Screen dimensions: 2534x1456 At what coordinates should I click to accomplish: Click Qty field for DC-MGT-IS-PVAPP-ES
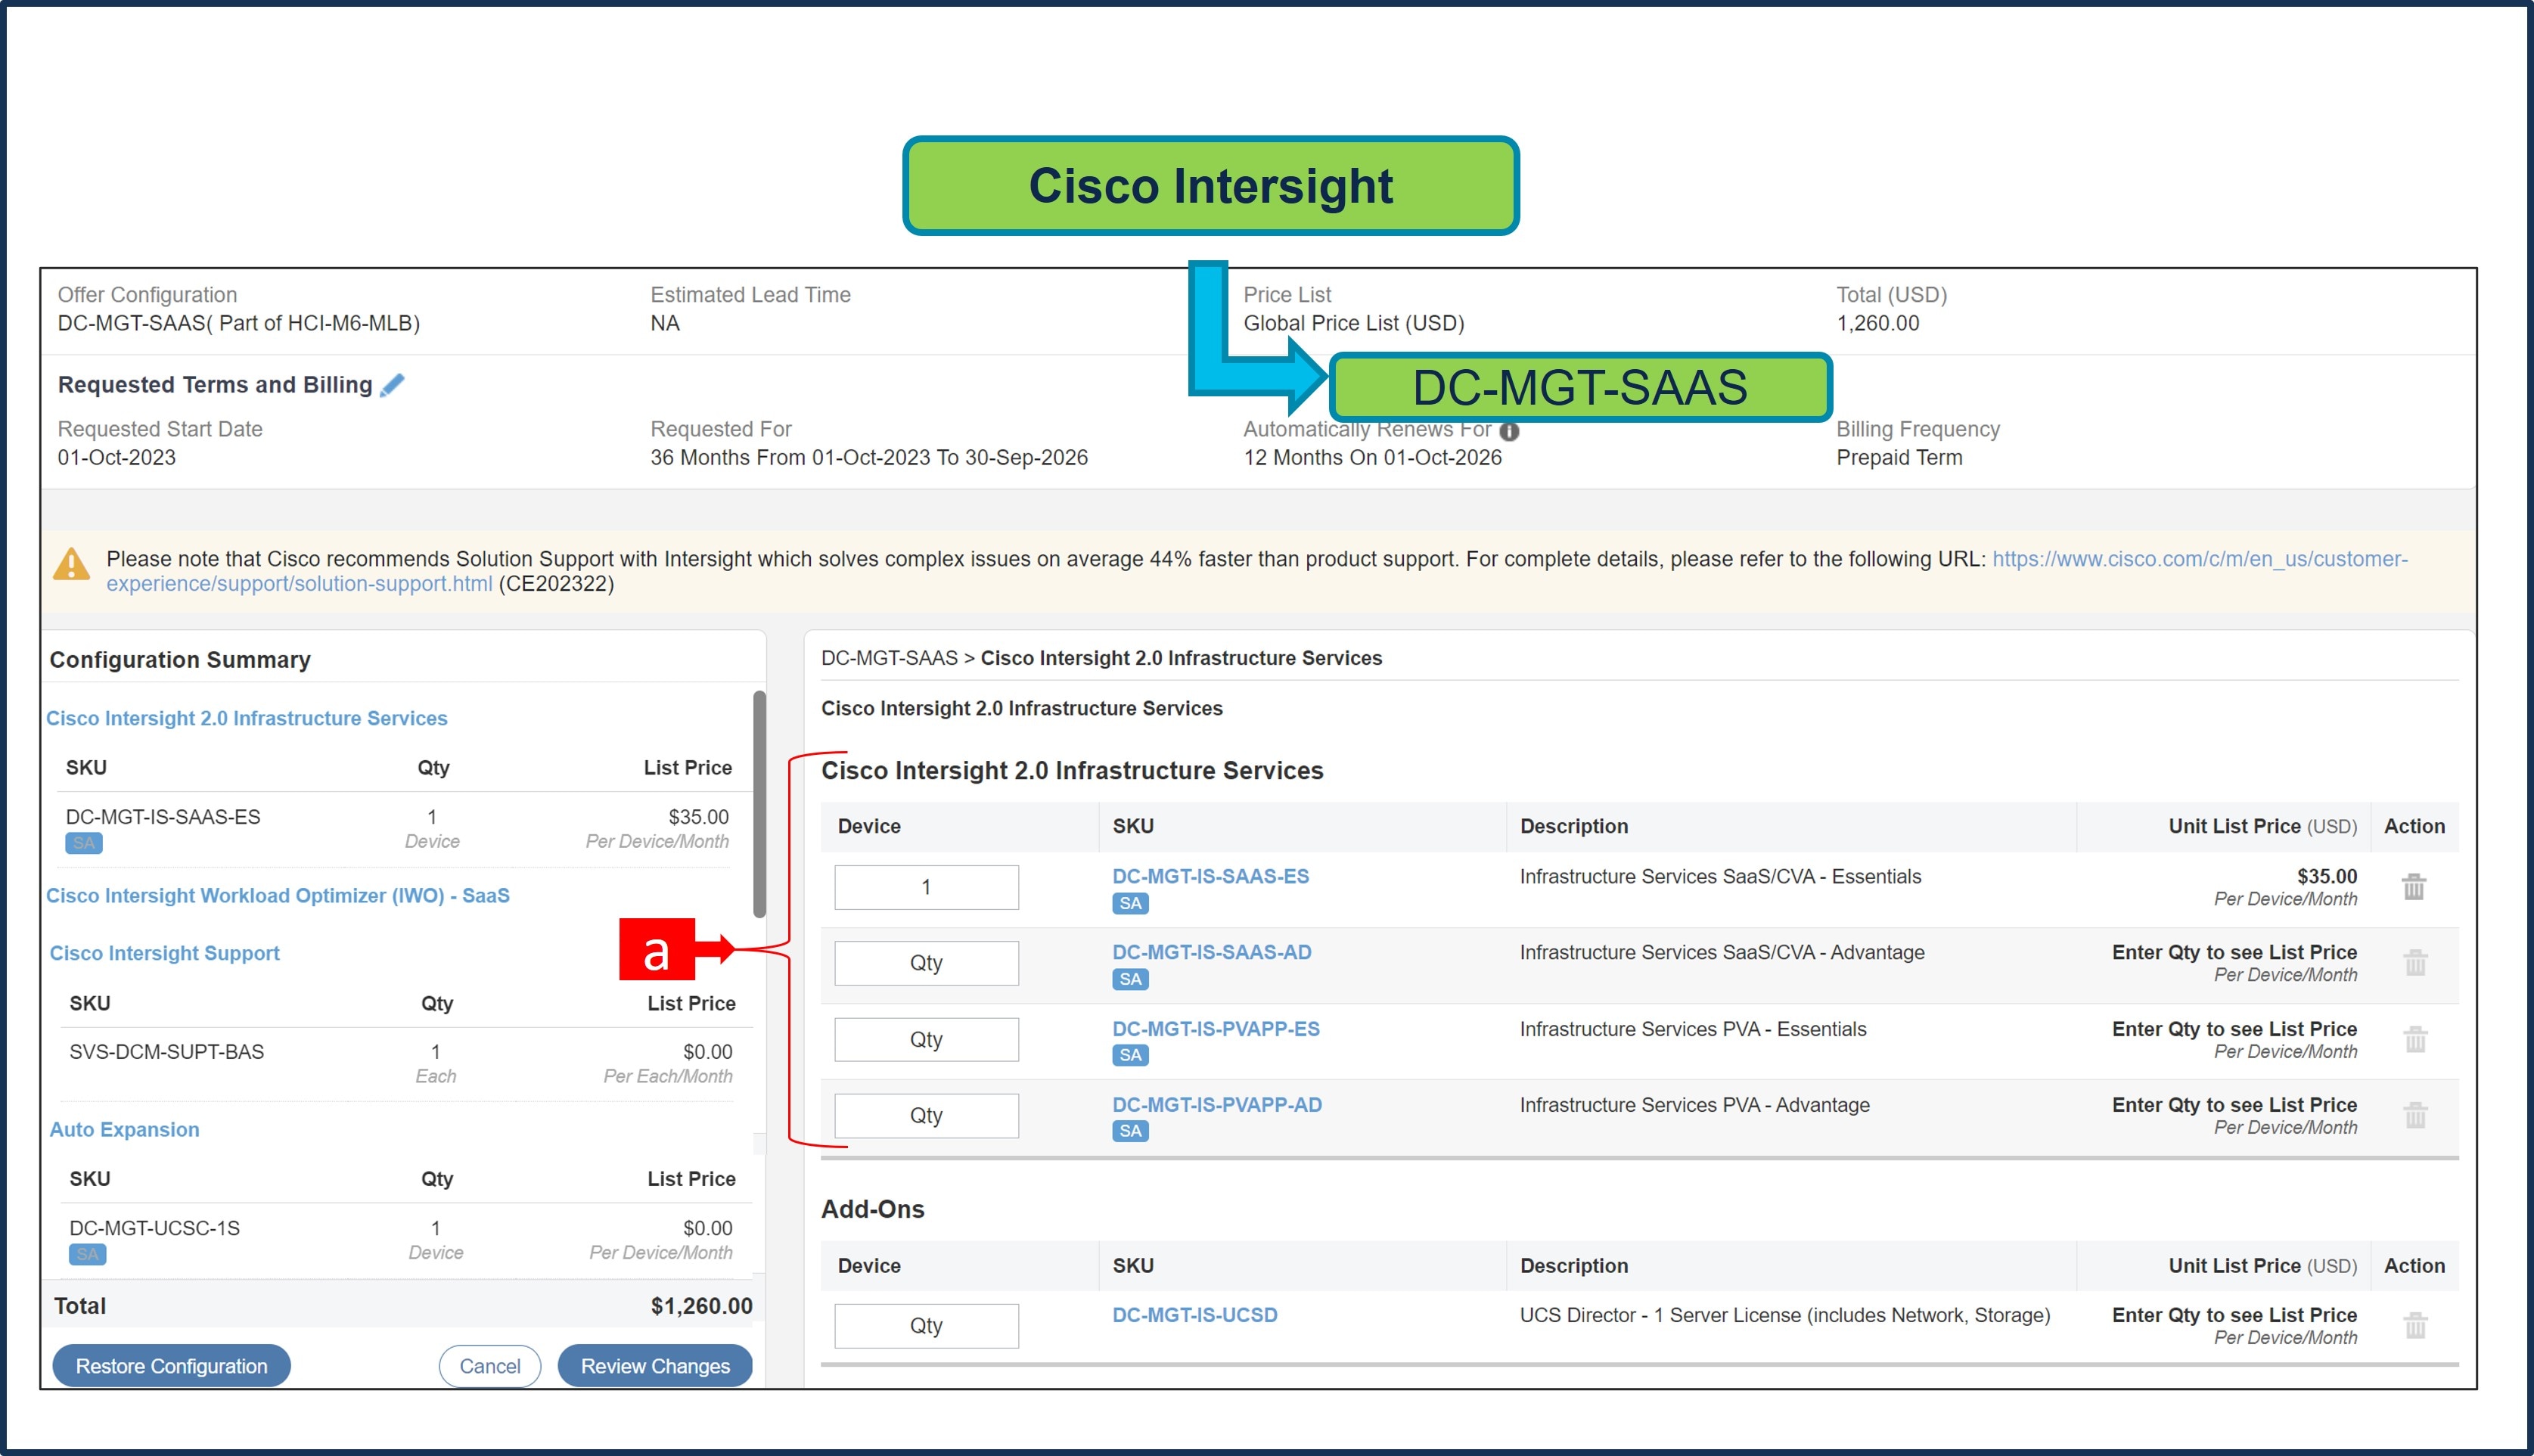[926, 1039]
